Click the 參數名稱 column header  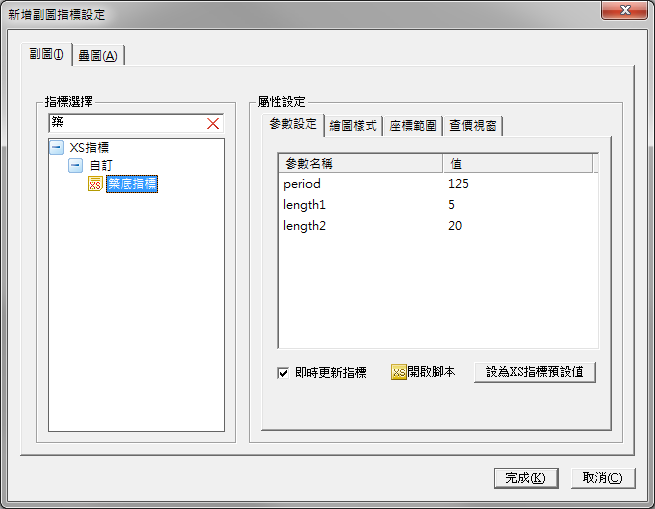coord(361,163)
